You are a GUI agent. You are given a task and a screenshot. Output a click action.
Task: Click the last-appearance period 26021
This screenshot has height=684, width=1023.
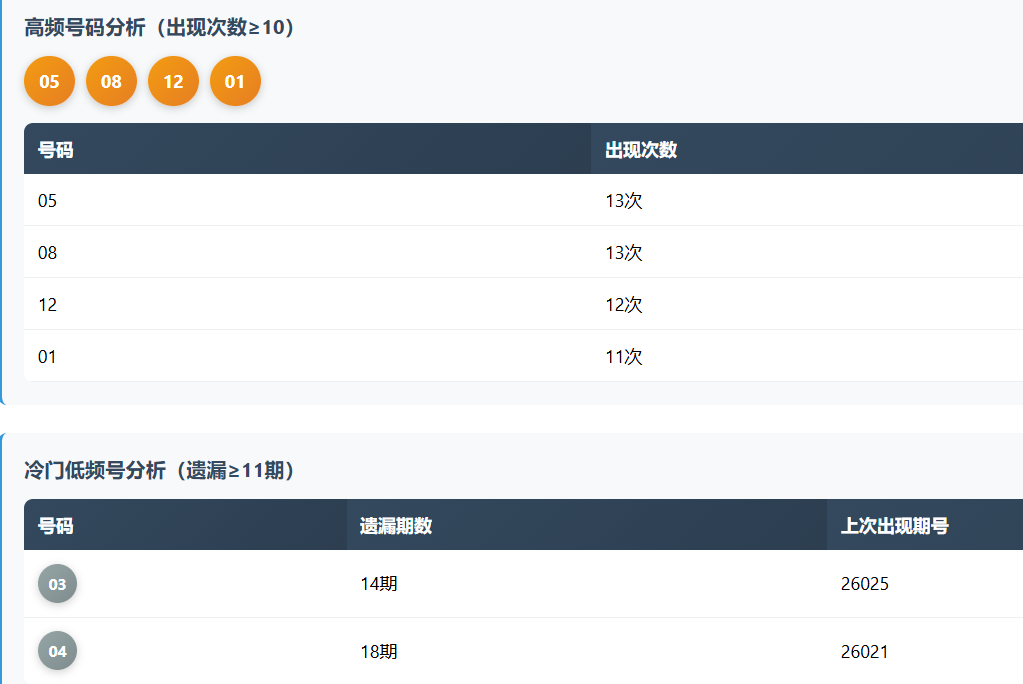(x=864, y=652)
